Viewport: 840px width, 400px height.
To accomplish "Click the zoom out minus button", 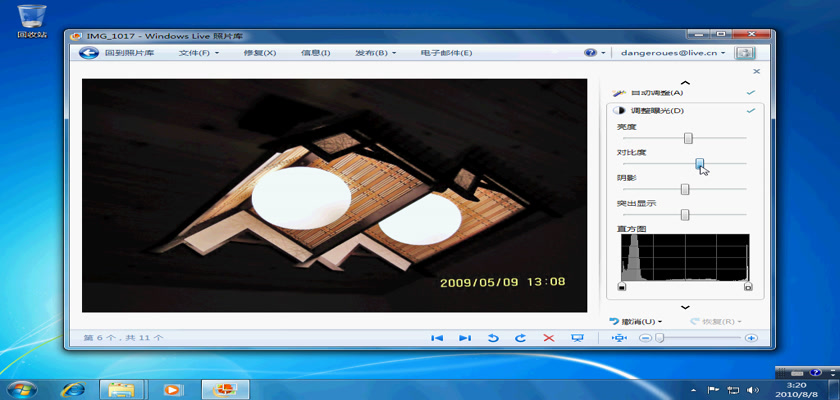I will tap(645, 338).
